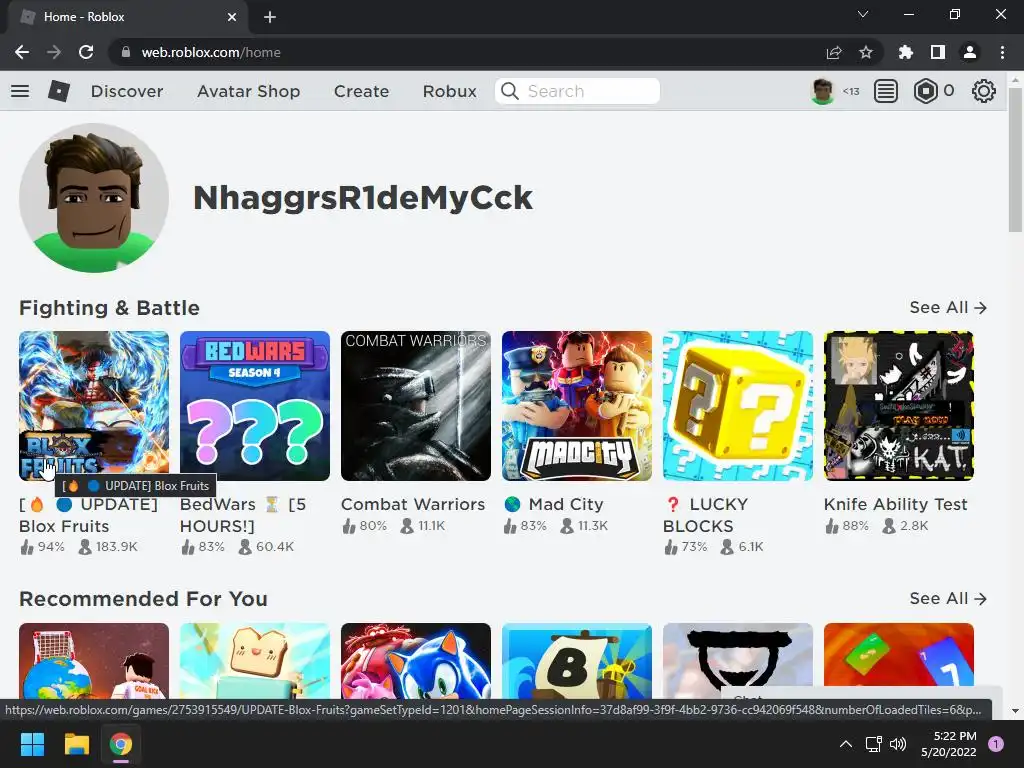Click the <13 age label
Viewport: 1024px width, 768px height.
click(851, 91)
